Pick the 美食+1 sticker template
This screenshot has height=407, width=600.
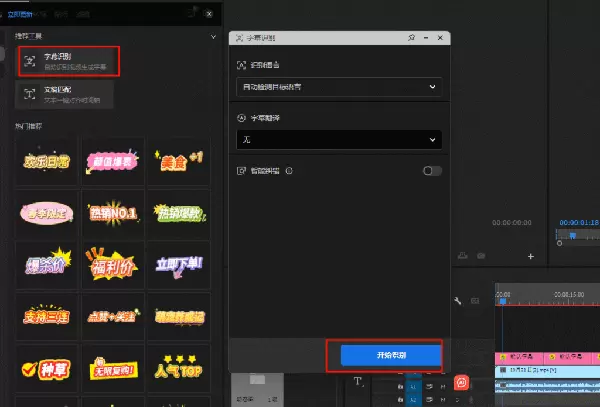(x=172, y=160)
